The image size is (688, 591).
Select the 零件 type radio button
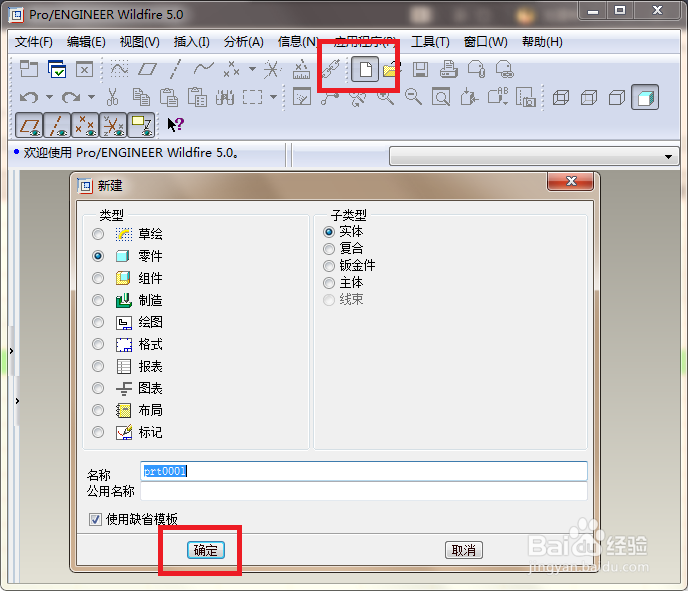98,256
